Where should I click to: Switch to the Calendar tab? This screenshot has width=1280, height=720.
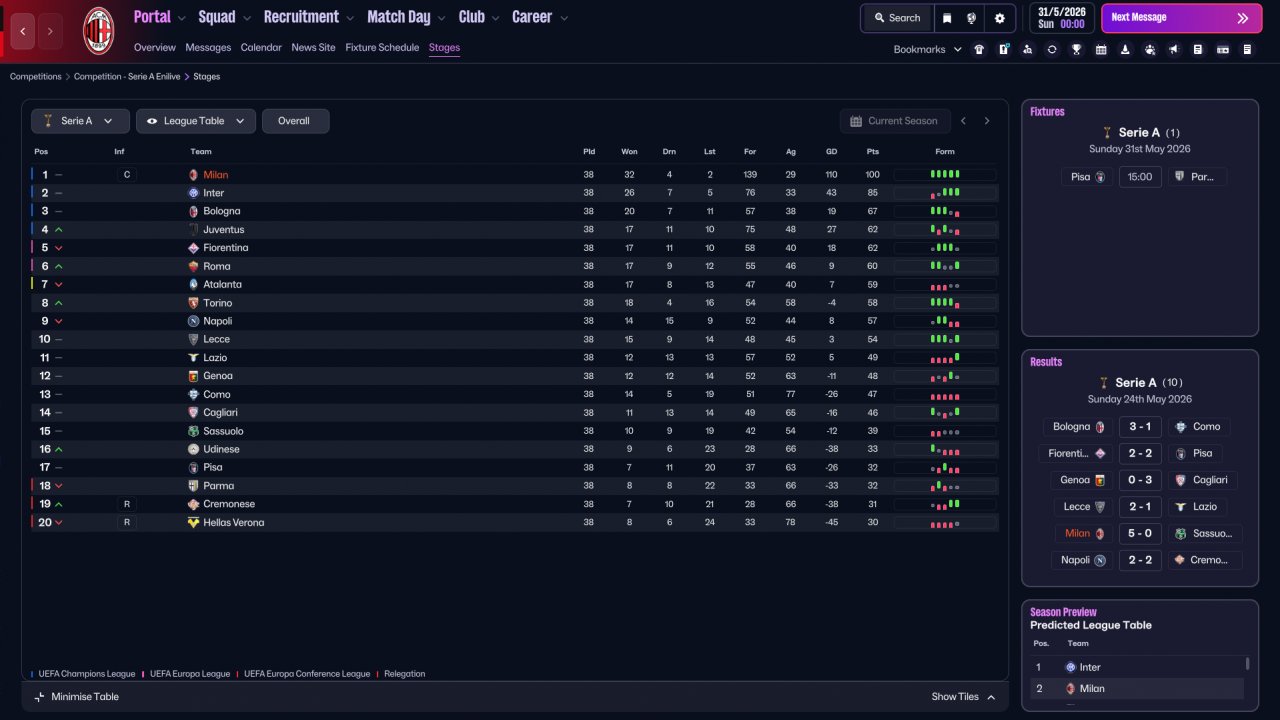261,47
